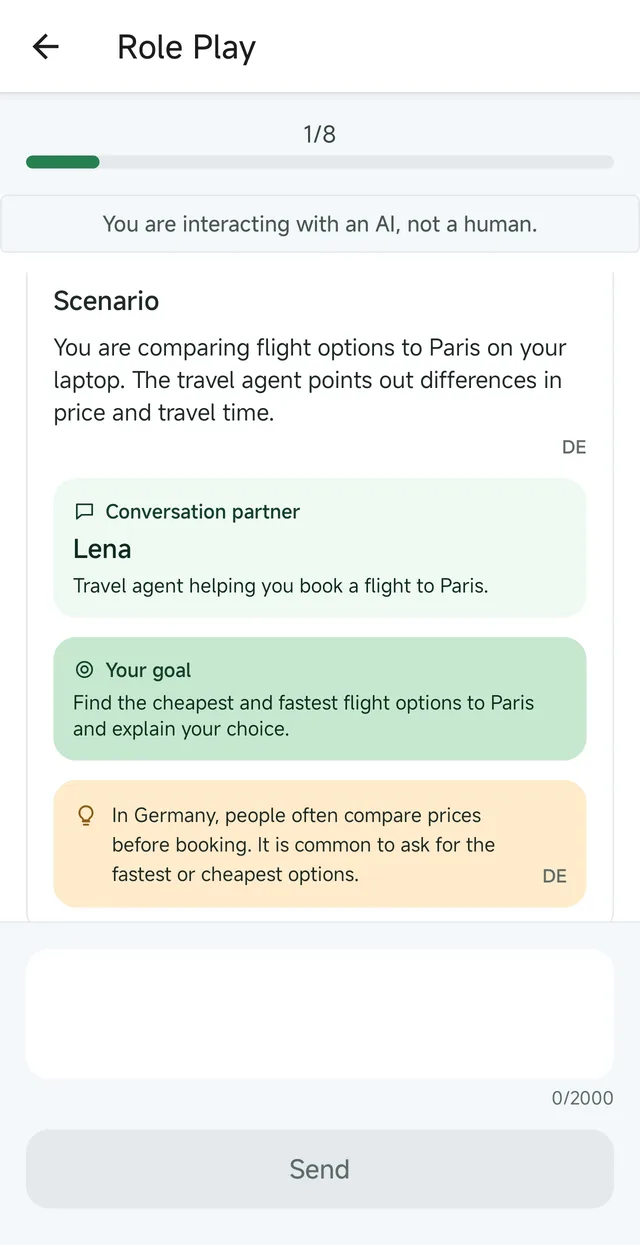640x1245 pixels.
Task: Click the scenario description text about Paris
Action: 310,380
